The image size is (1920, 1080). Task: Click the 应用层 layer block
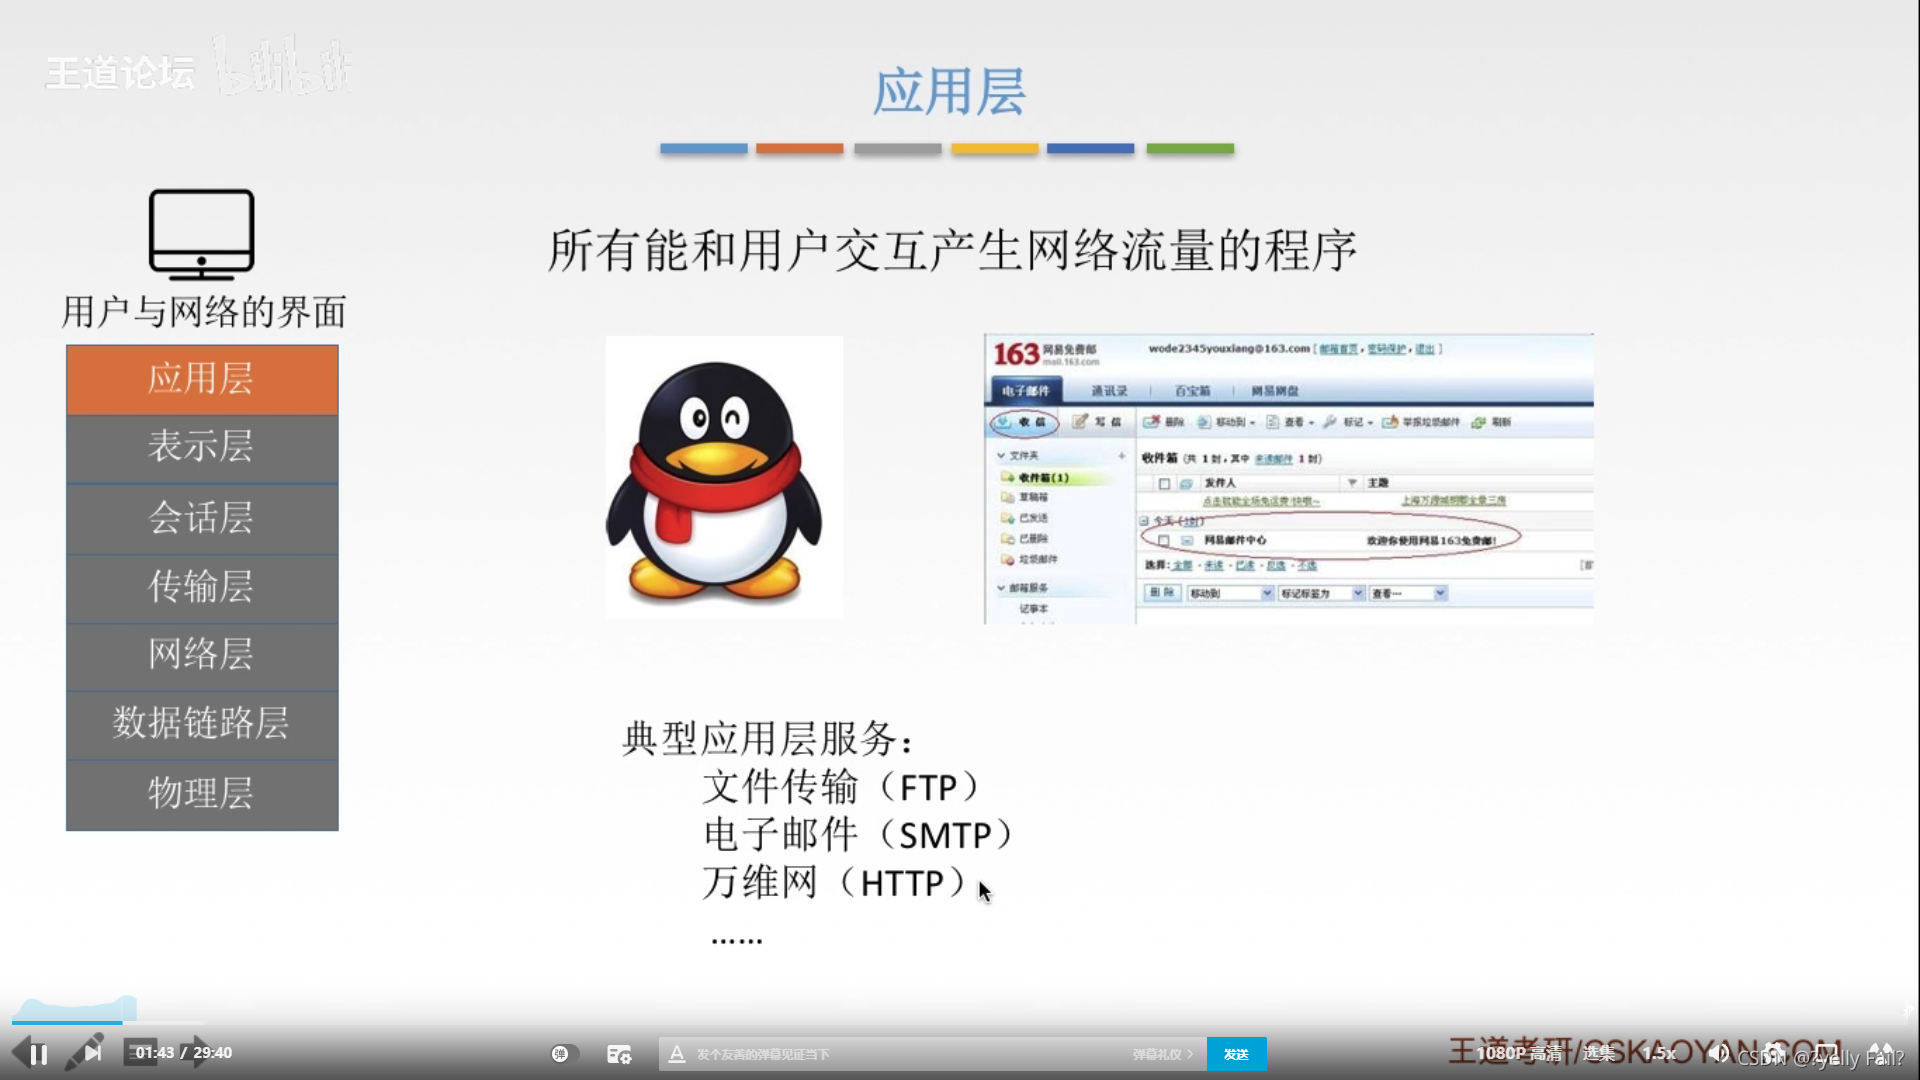coord(202,380)
